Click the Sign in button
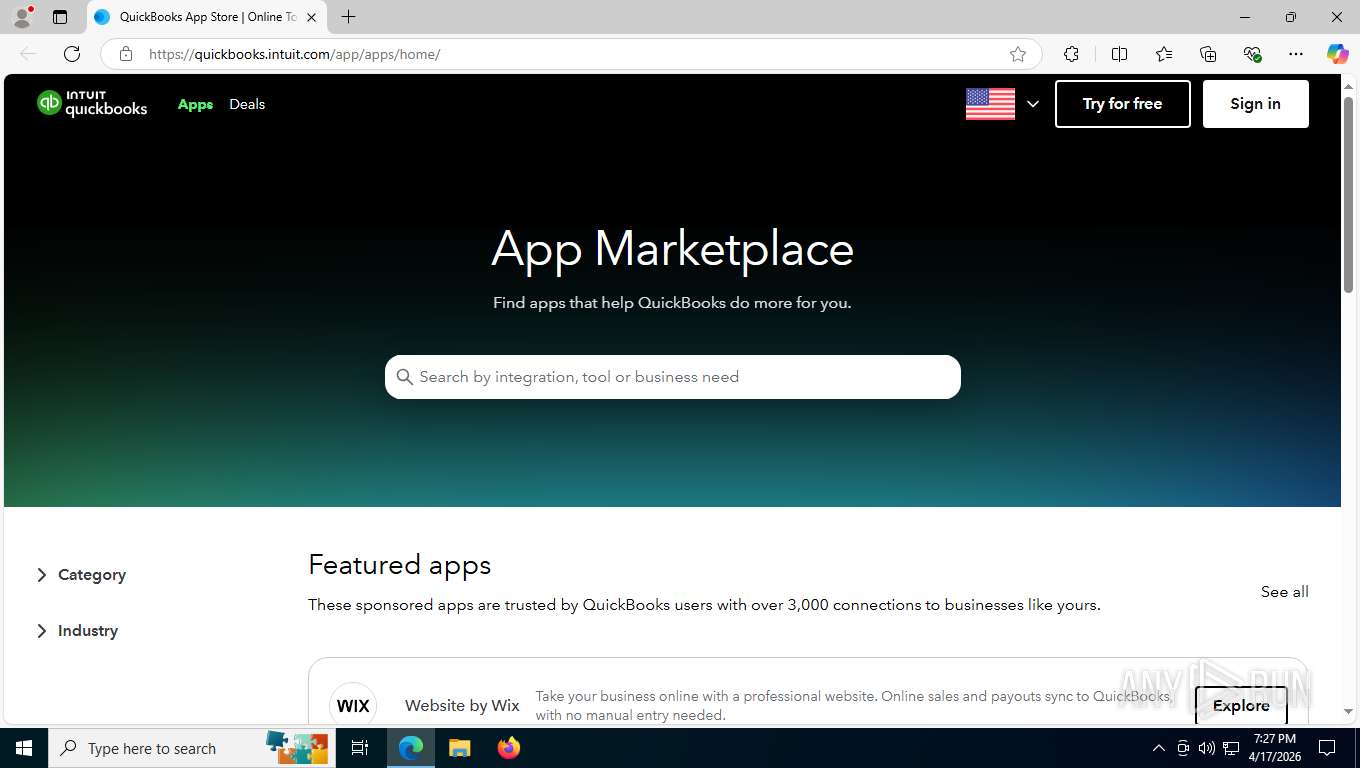The height and width of the screenshot is (768, 1360). (1255, 104)
